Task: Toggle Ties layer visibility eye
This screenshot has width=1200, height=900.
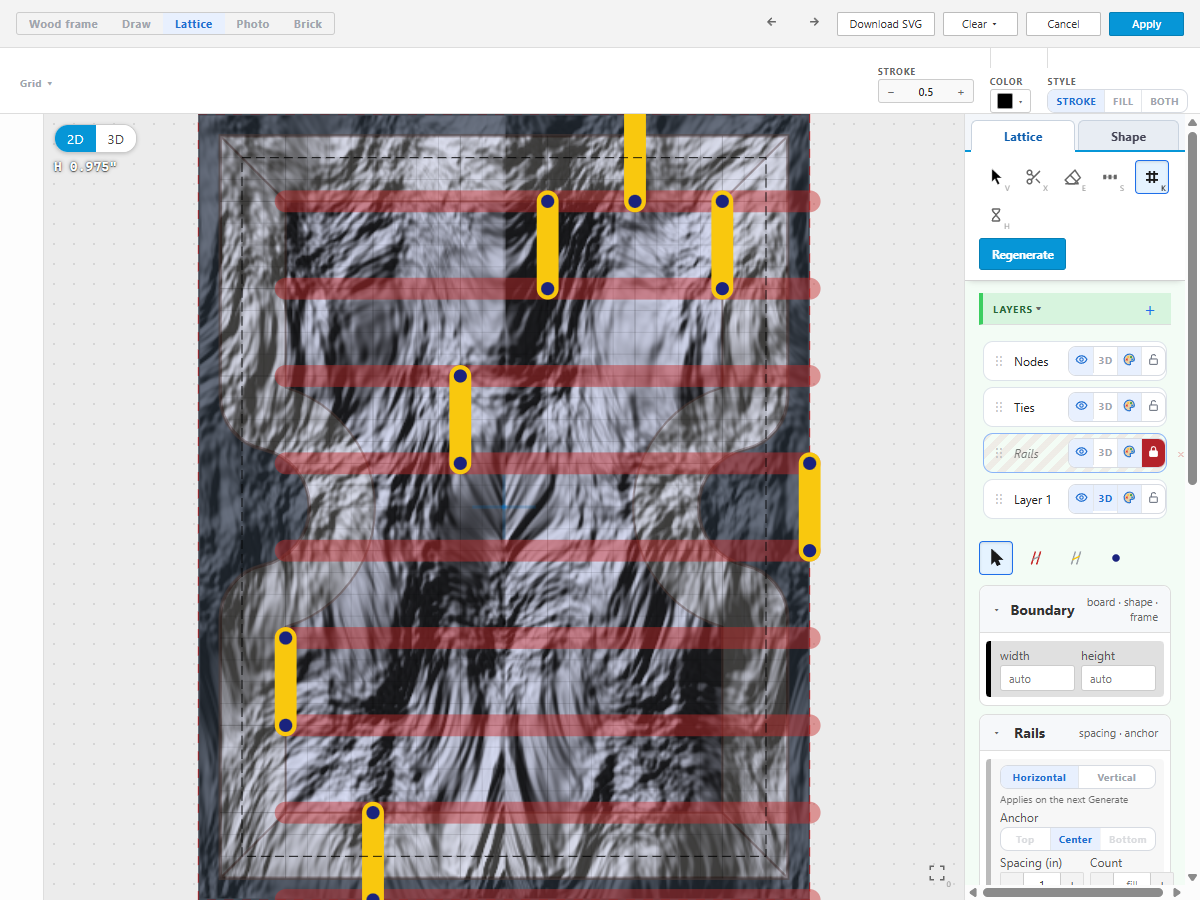Action: point(1081,407)
